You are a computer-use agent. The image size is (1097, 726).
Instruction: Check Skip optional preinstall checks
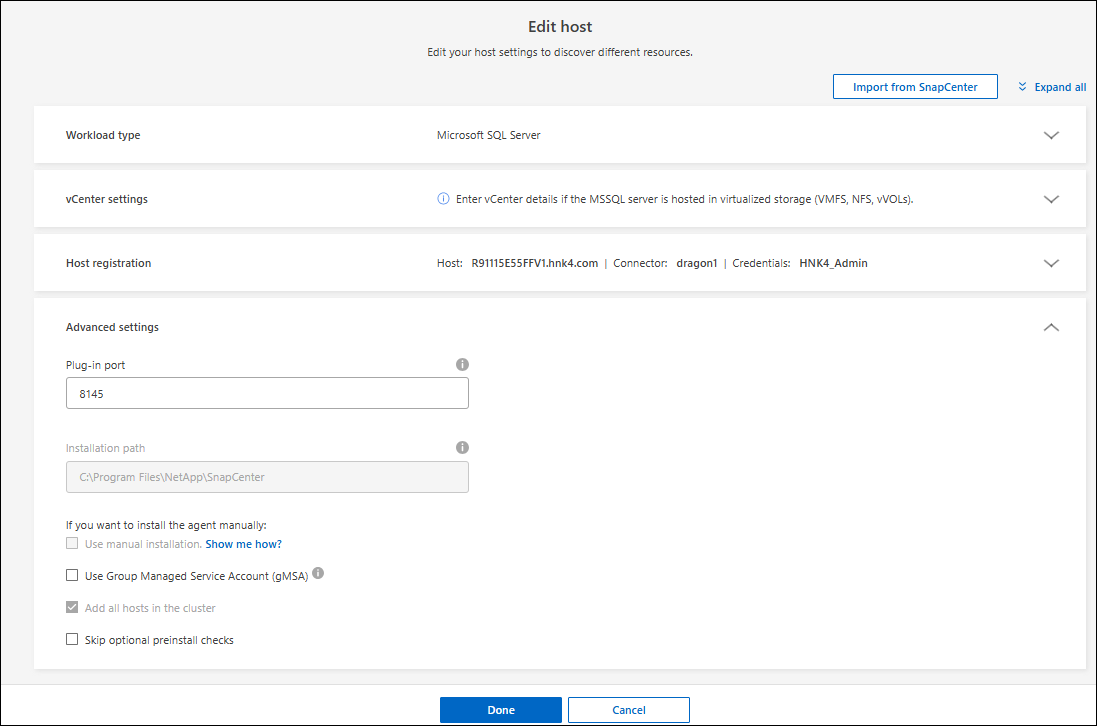click(x=72, y=639)
